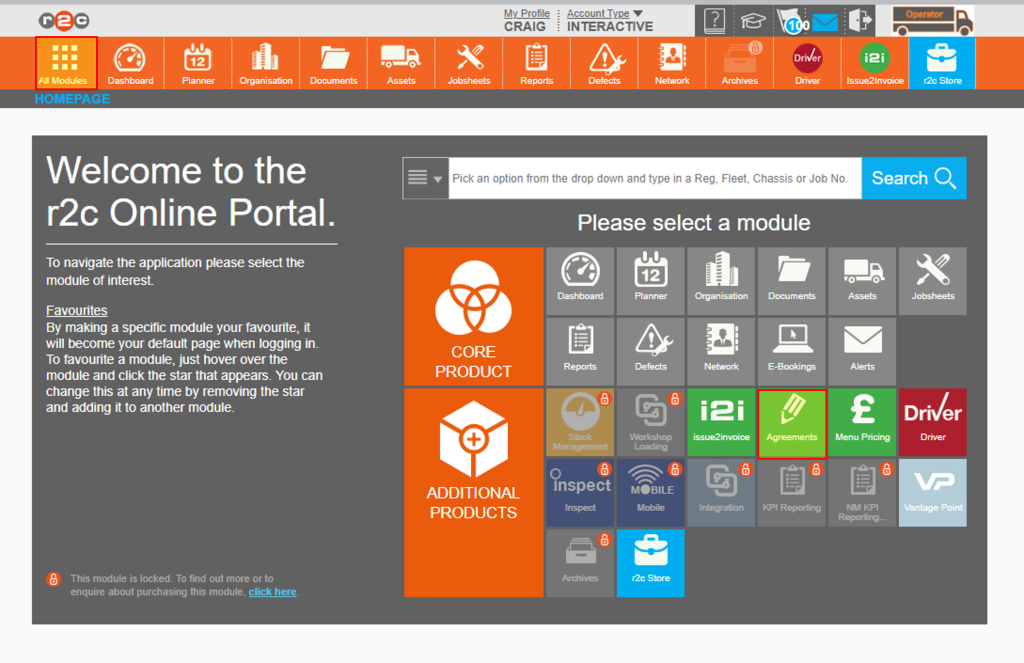Select the green issue2invoice tile
Viewport: 1024px width, 663px height.
(x=721, y=422)
